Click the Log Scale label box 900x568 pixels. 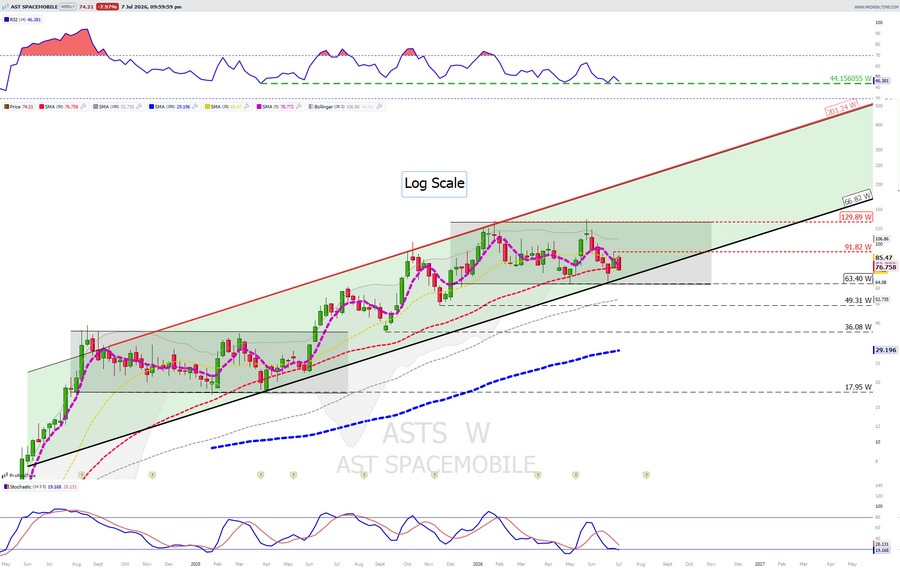click(434, 184)
